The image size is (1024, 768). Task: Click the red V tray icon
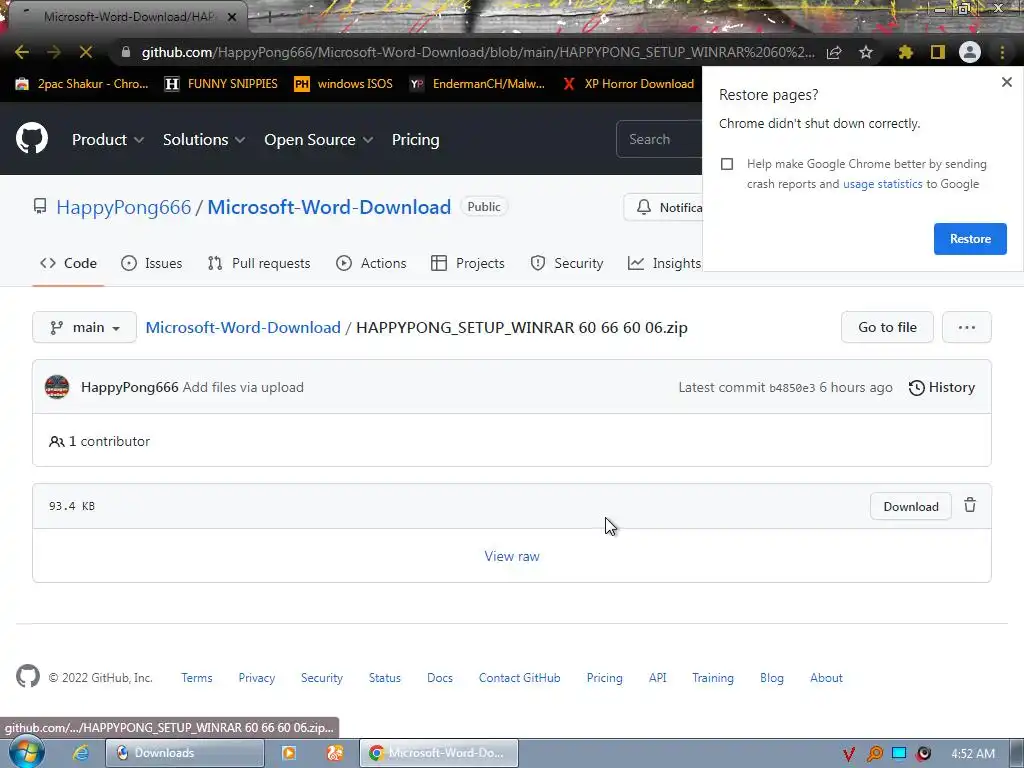(849, 754)
